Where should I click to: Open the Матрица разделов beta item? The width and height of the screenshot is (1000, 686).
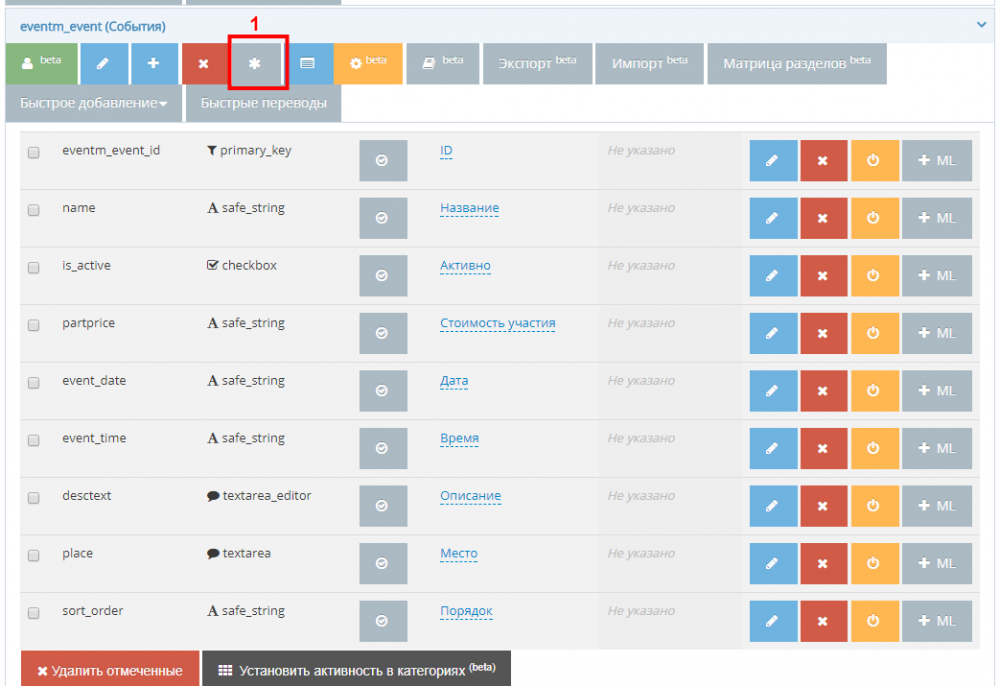pyautogui.click(x=796, y=63)
